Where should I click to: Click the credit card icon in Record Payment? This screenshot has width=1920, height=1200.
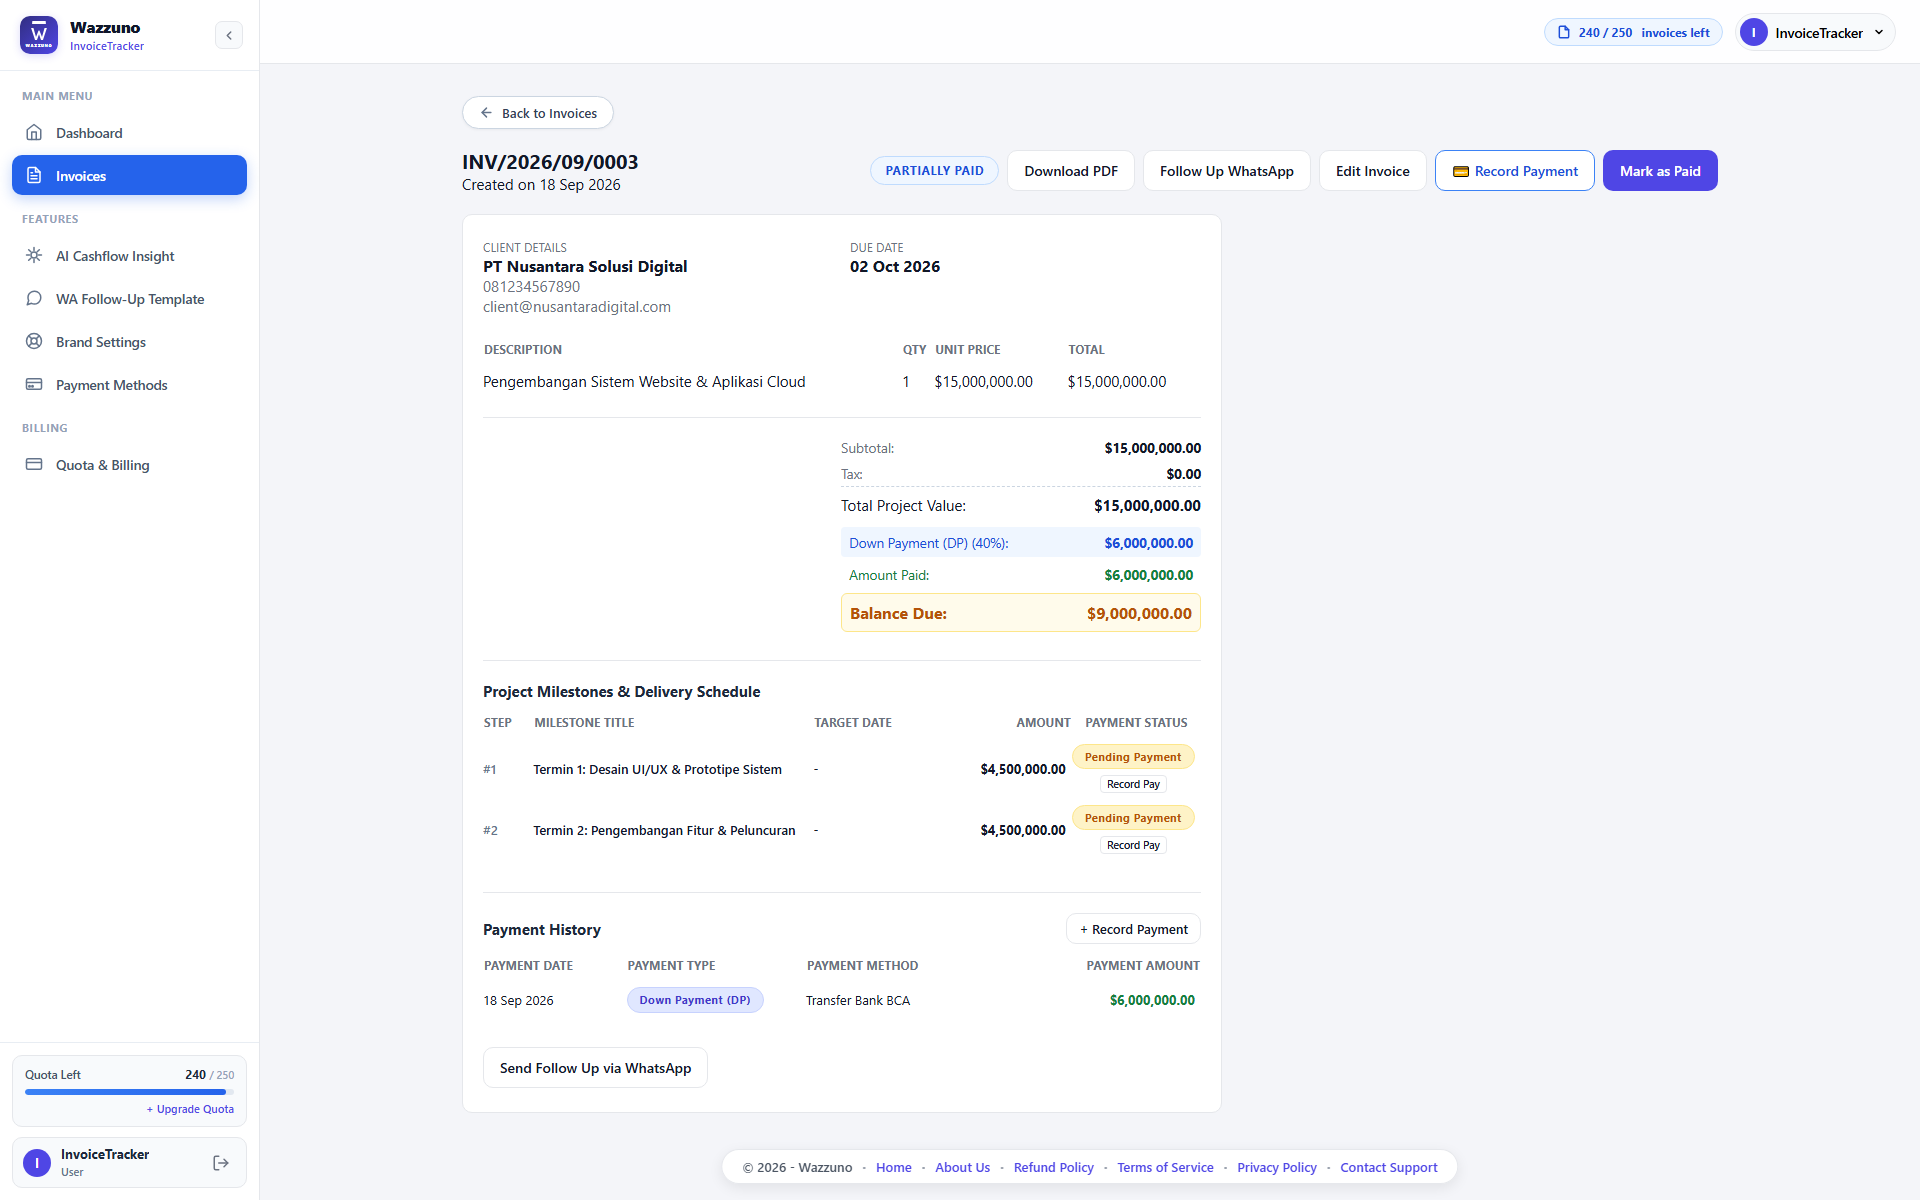1461,172
